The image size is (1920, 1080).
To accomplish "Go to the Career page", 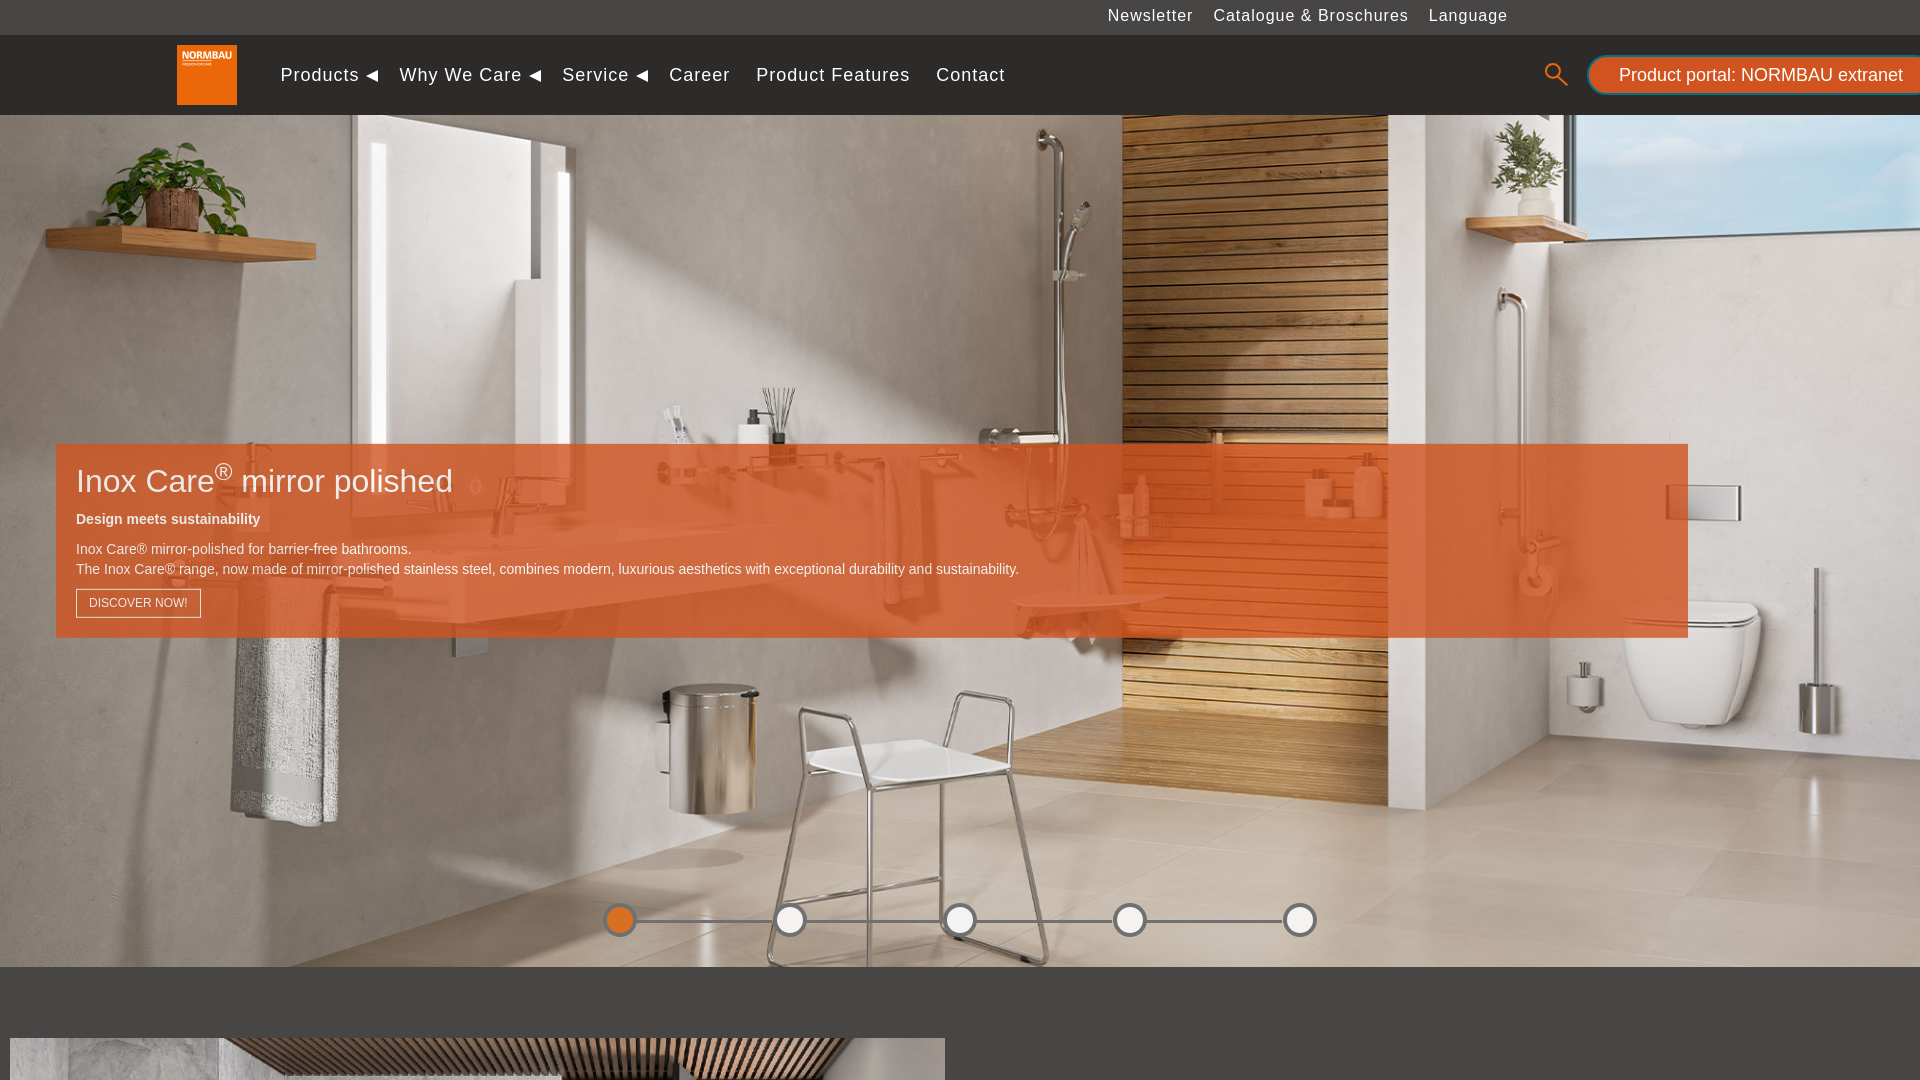I will click(x=699, y=75).
